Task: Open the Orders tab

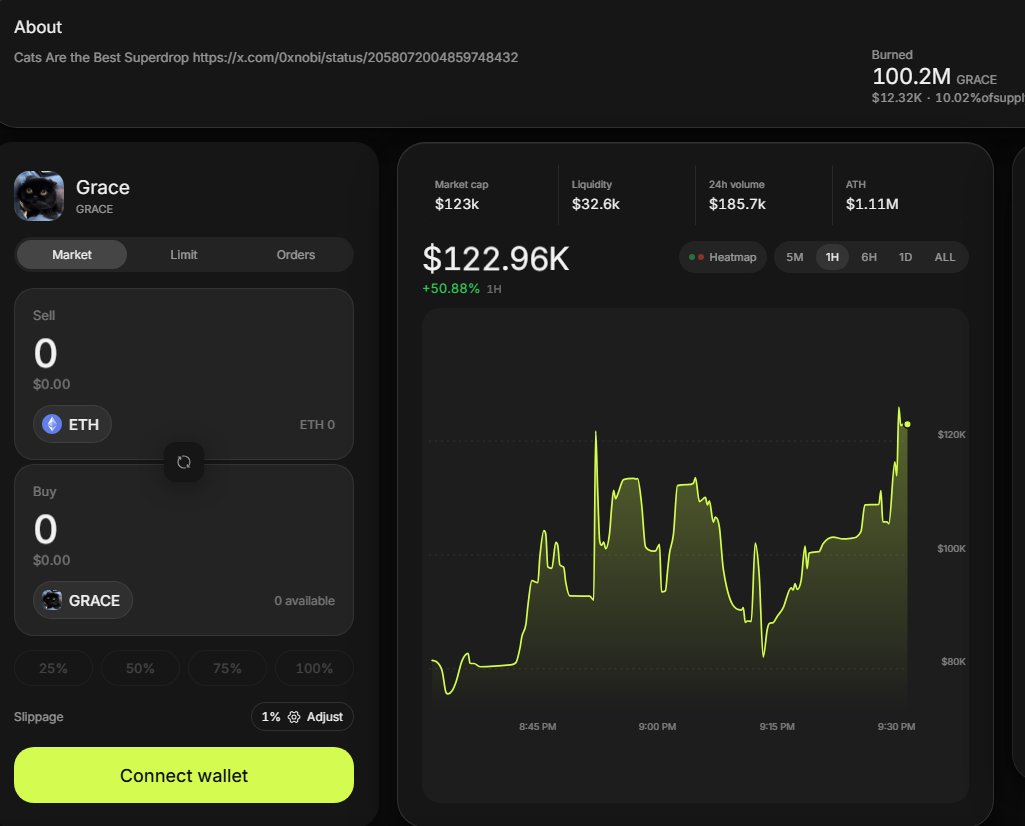Action: tap(295, 255)
